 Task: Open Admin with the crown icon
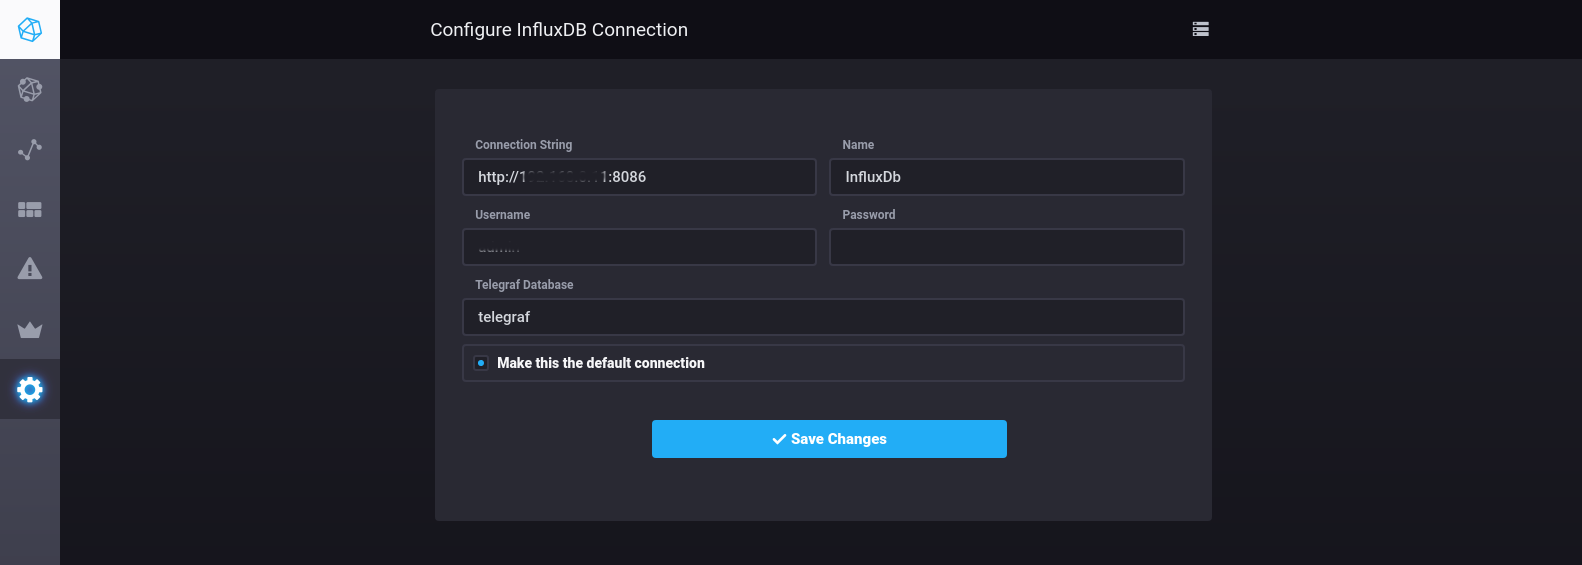point(30,330)
